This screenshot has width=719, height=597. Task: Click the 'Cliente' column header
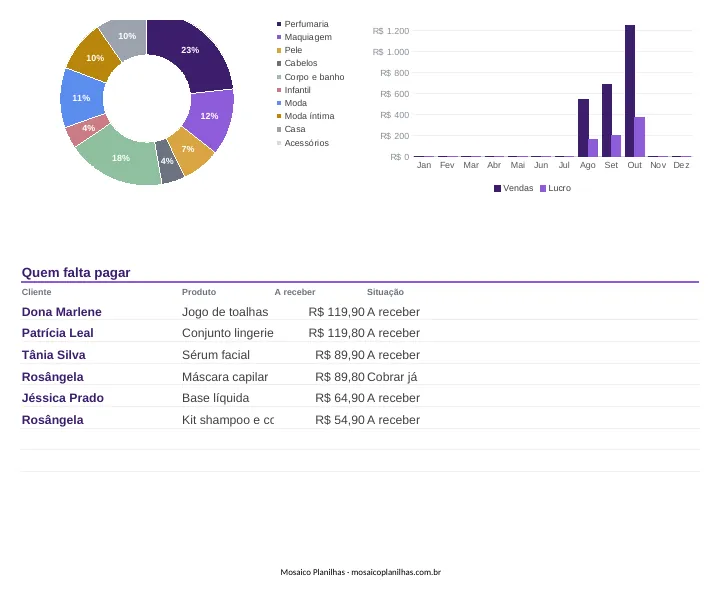pos(36,292)
